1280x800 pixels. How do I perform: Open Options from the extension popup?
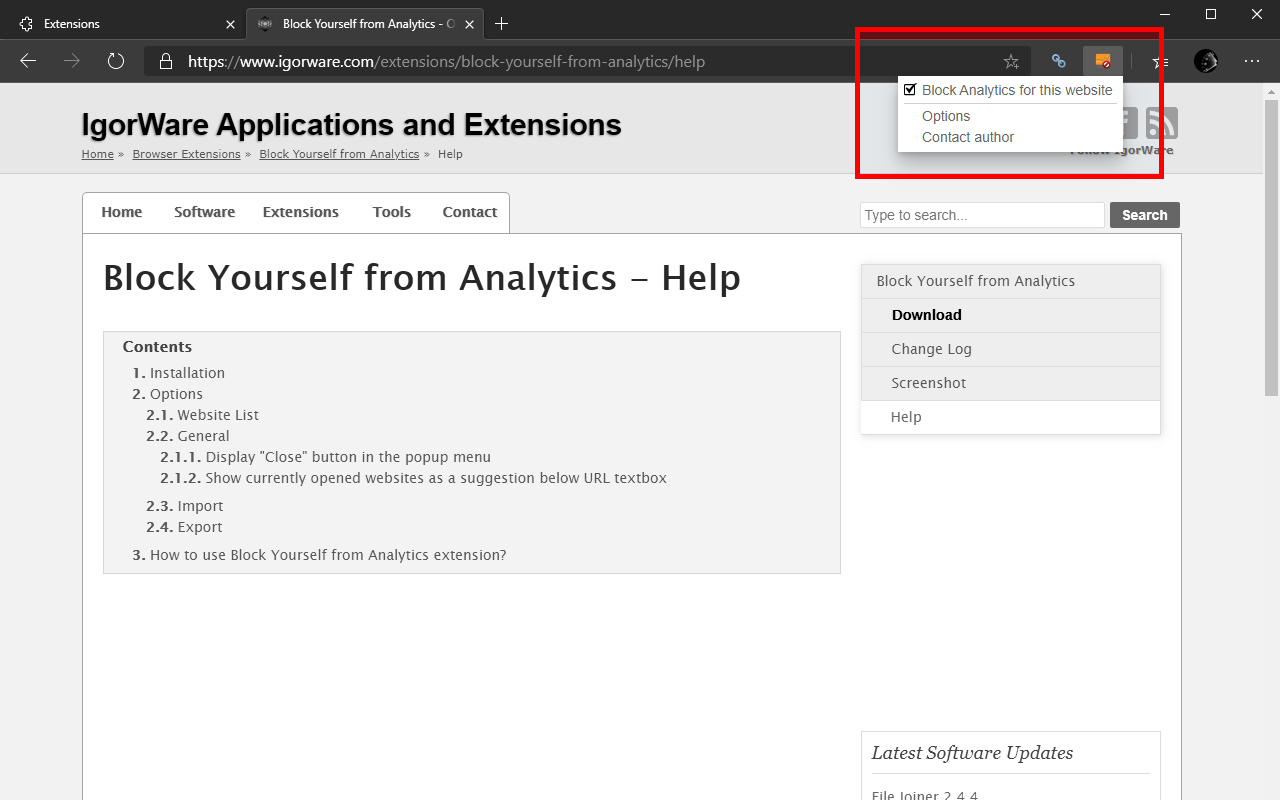(946, 116)
